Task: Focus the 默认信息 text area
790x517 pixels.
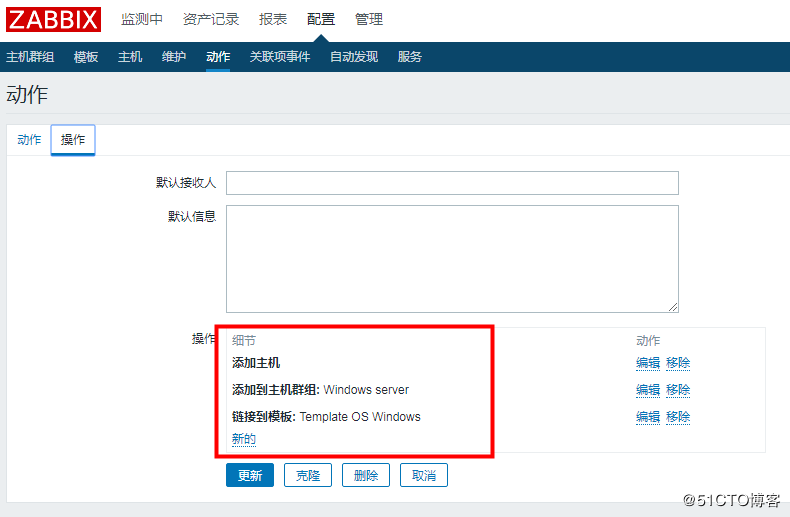Action: [452, 259]
